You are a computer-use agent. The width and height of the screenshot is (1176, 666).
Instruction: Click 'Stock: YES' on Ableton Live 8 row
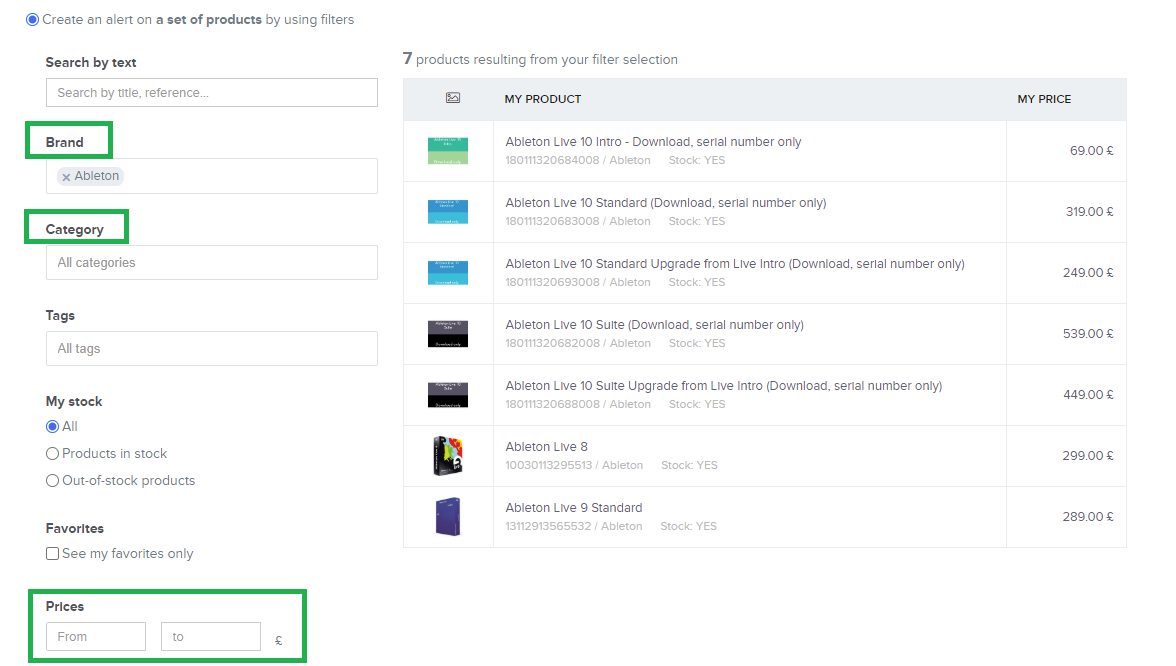pyautogui.click(x=689, y=465)
